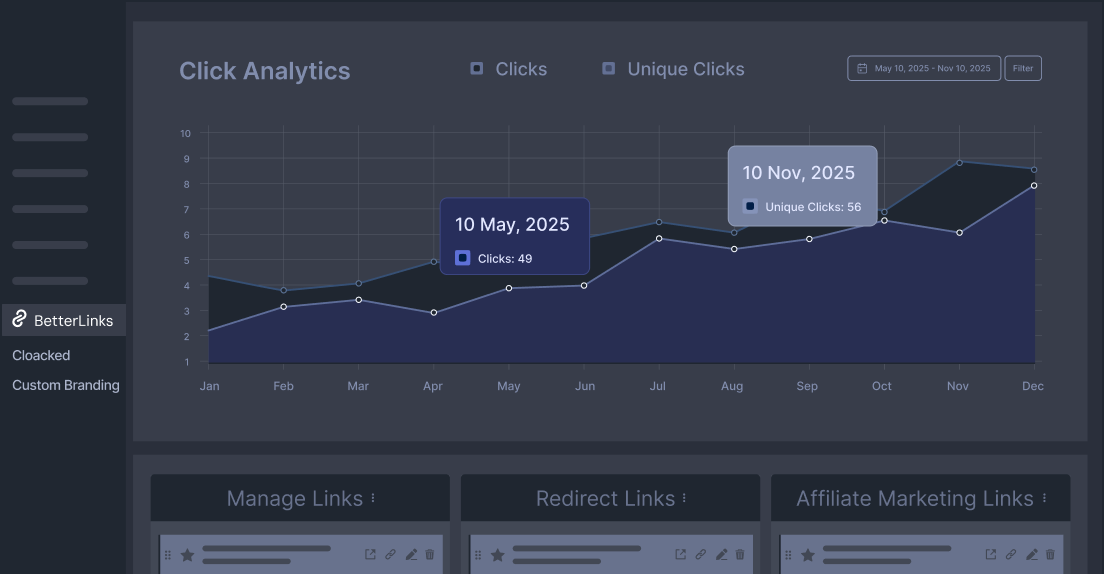Viewport: 1104px width, 574px height.
Task: Star the first link in Manage Links
Action: (x=187, y=554)
